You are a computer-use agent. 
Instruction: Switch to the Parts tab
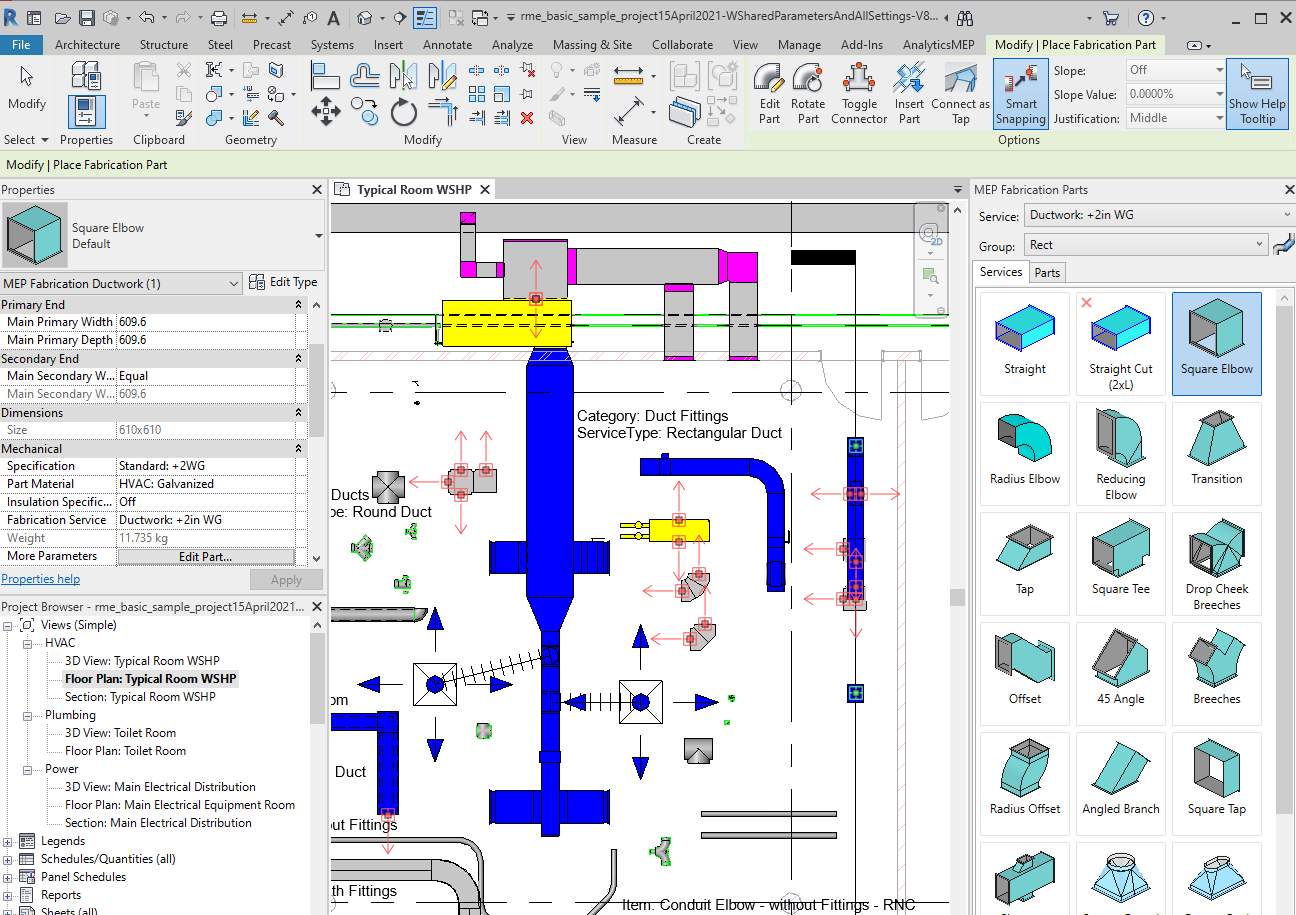point(1047,273)
